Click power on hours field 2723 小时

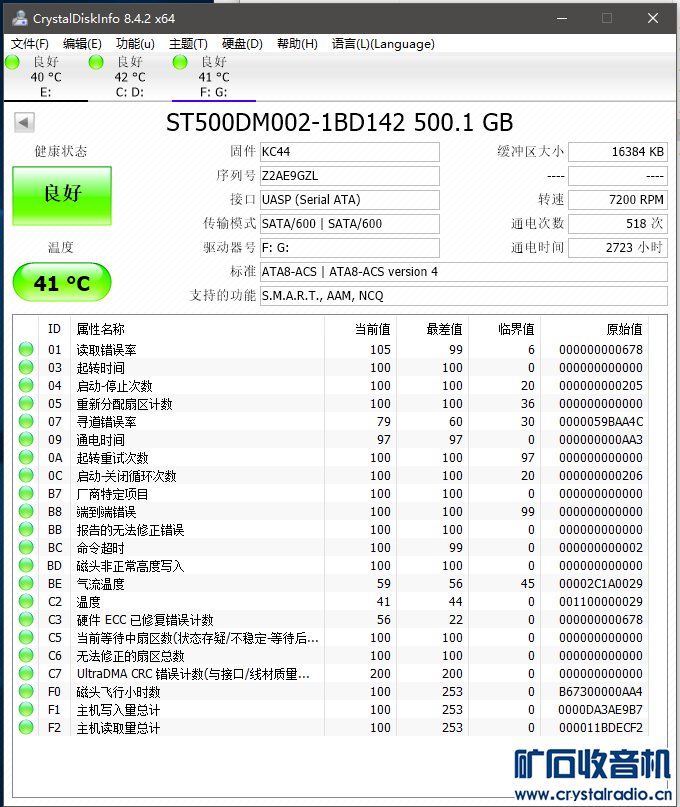[x=618, y=248]
